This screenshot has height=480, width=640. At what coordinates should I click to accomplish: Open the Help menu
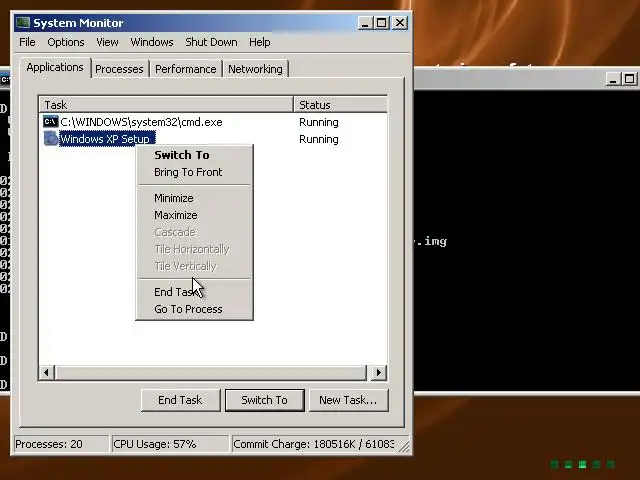pos(260,42)
